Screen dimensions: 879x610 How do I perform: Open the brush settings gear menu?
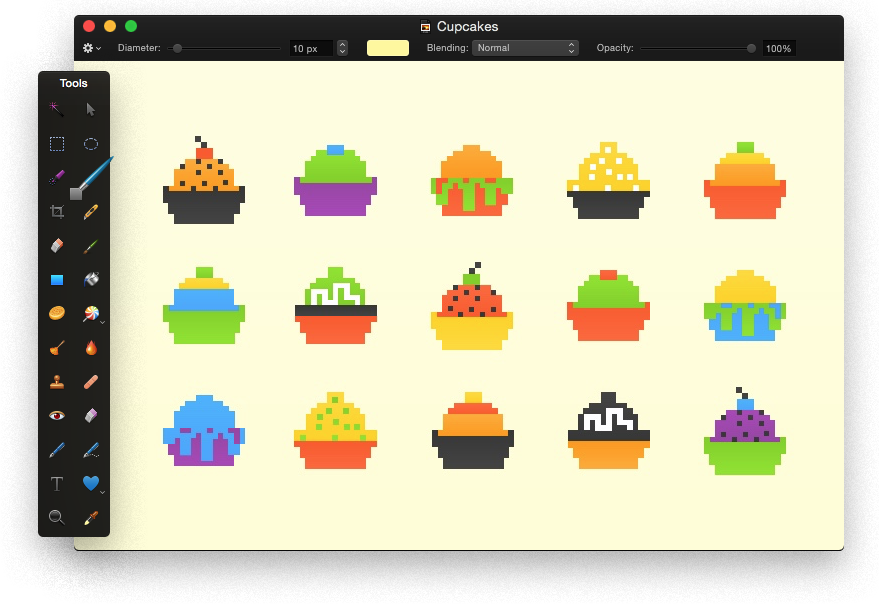point(89,47)
